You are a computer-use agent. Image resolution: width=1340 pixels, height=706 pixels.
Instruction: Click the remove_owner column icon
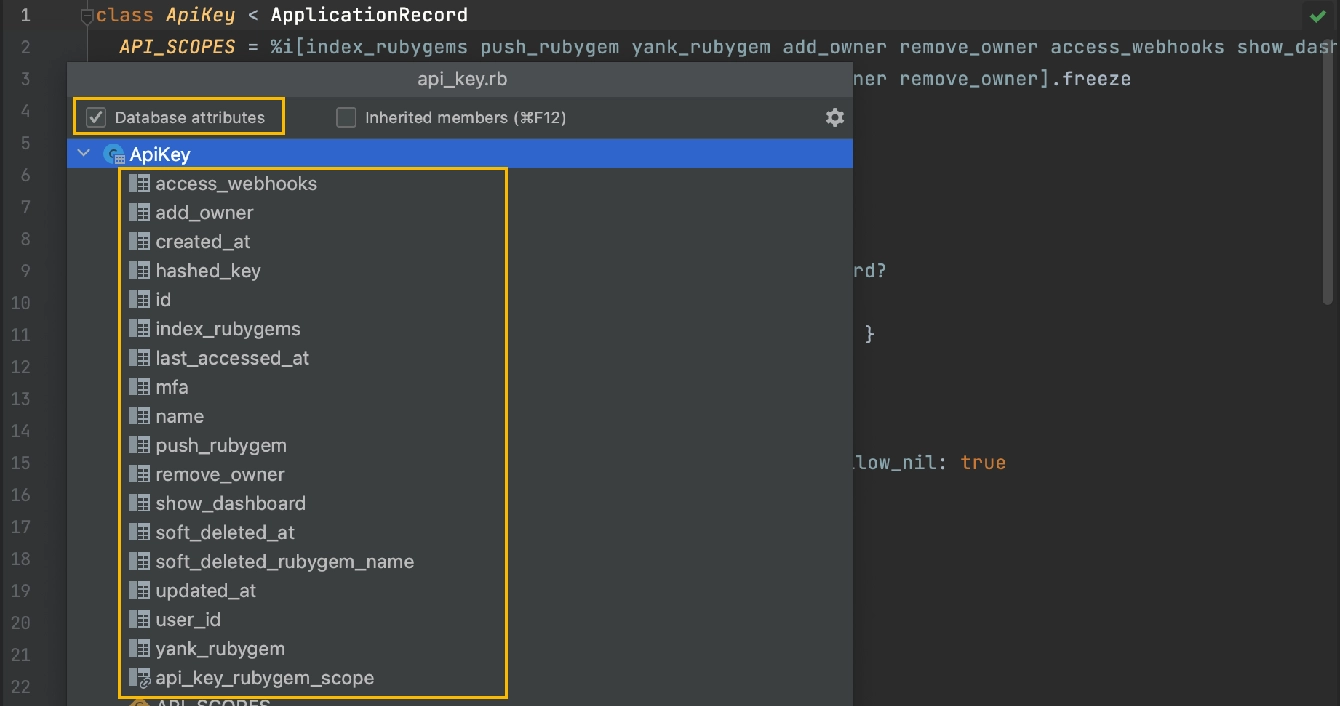pyautogui.click(x=140, y=474)
